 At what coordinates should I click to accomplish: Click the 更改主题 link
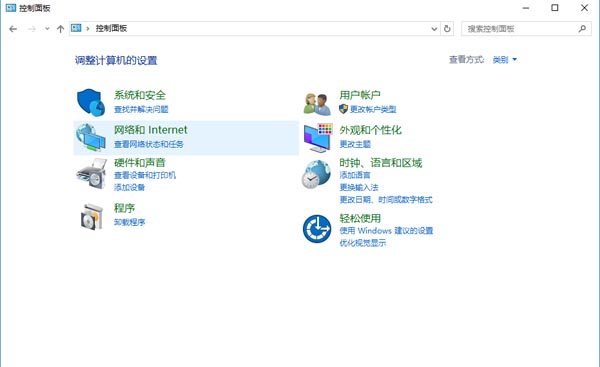[x=355, y=144]
